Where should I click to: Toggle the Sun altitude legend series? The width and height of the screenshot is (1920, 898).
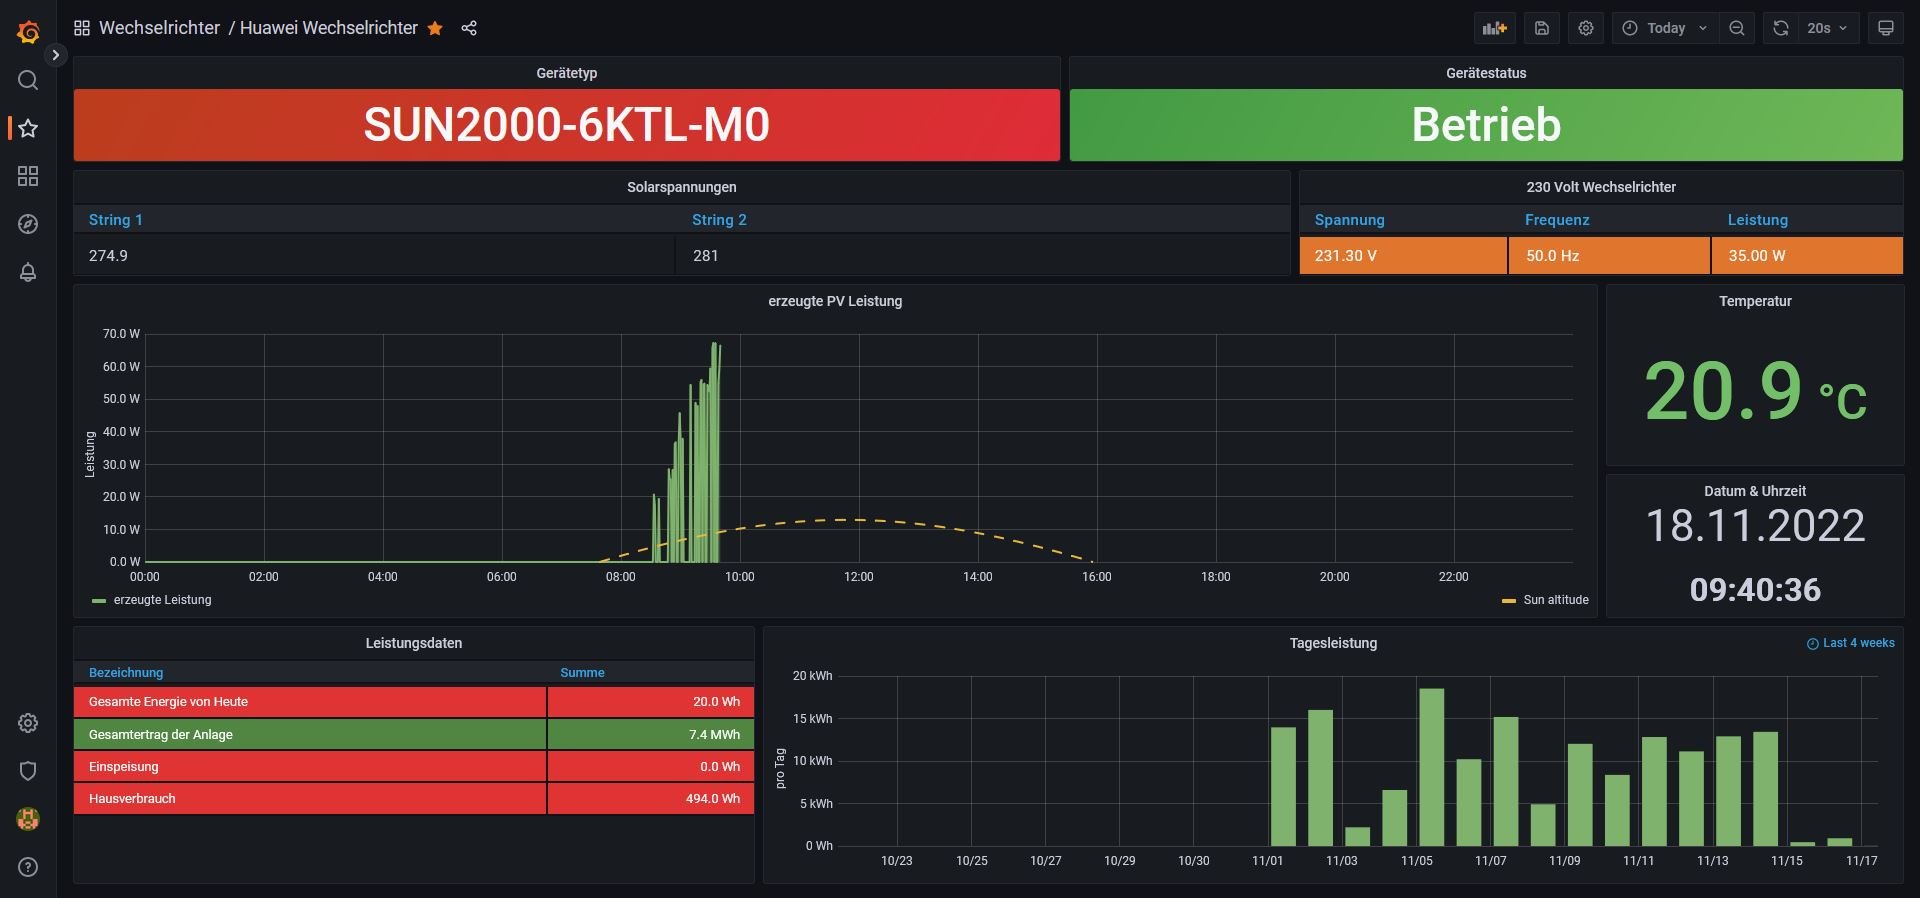[1555, 600]
